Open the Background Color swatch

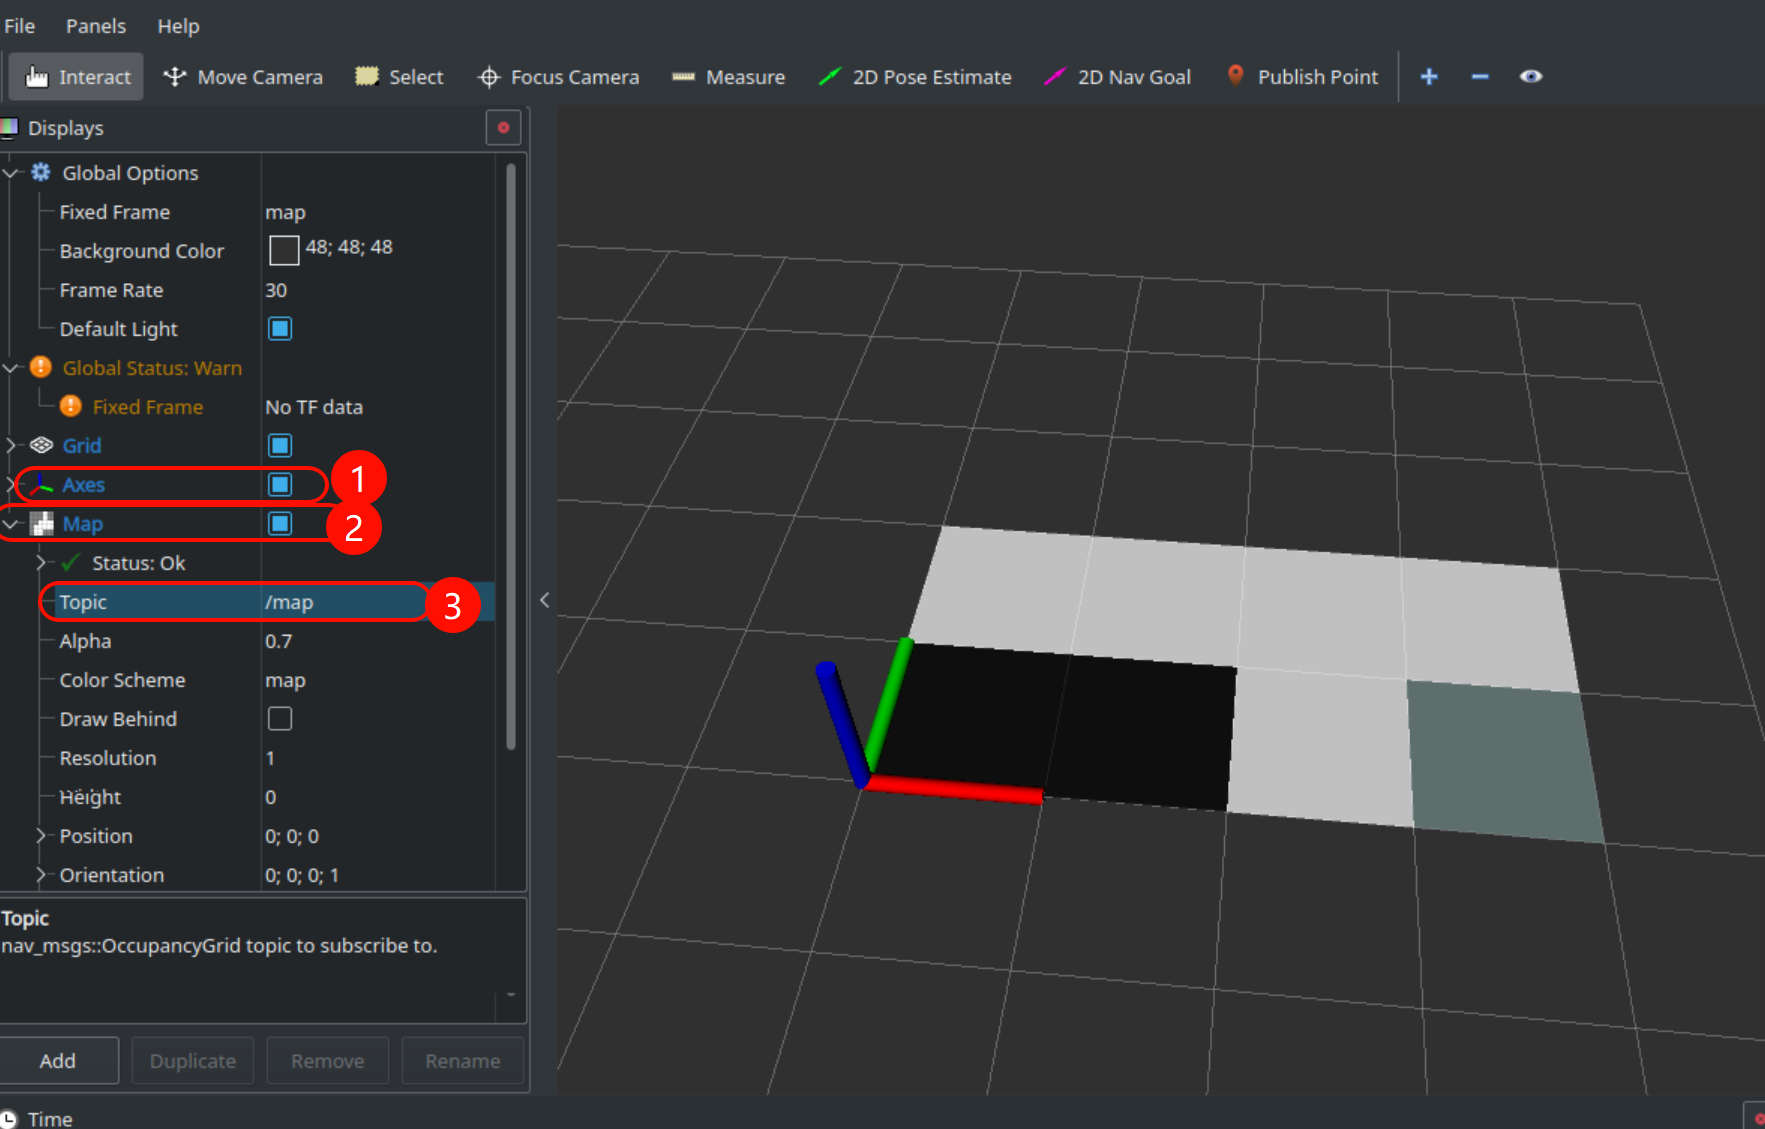284,250
